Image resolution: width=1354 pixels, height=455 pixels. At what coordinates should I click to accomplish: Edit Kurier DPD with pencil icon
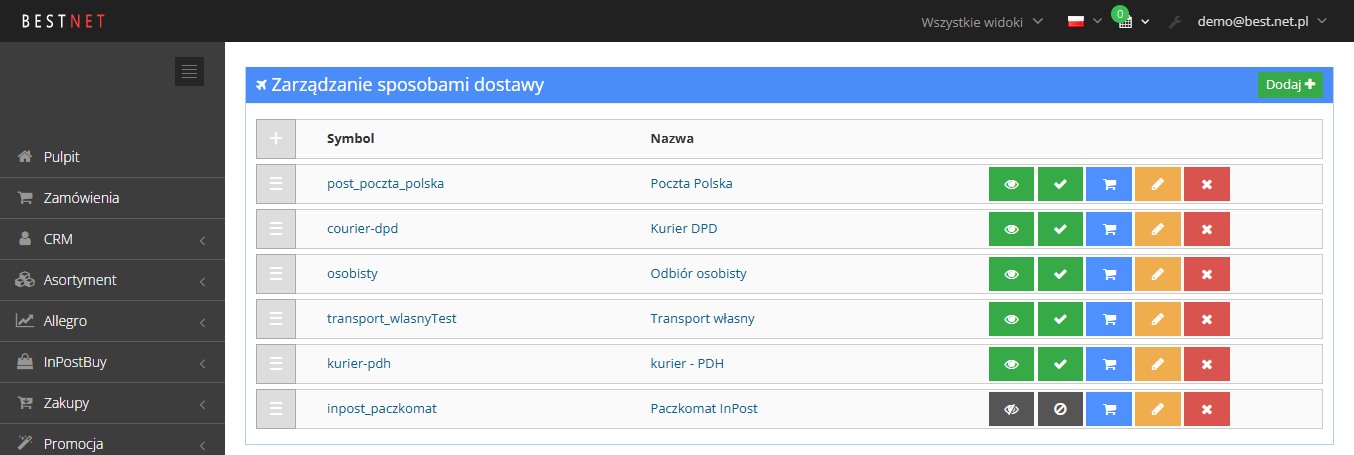click(x=1158, y=229)
